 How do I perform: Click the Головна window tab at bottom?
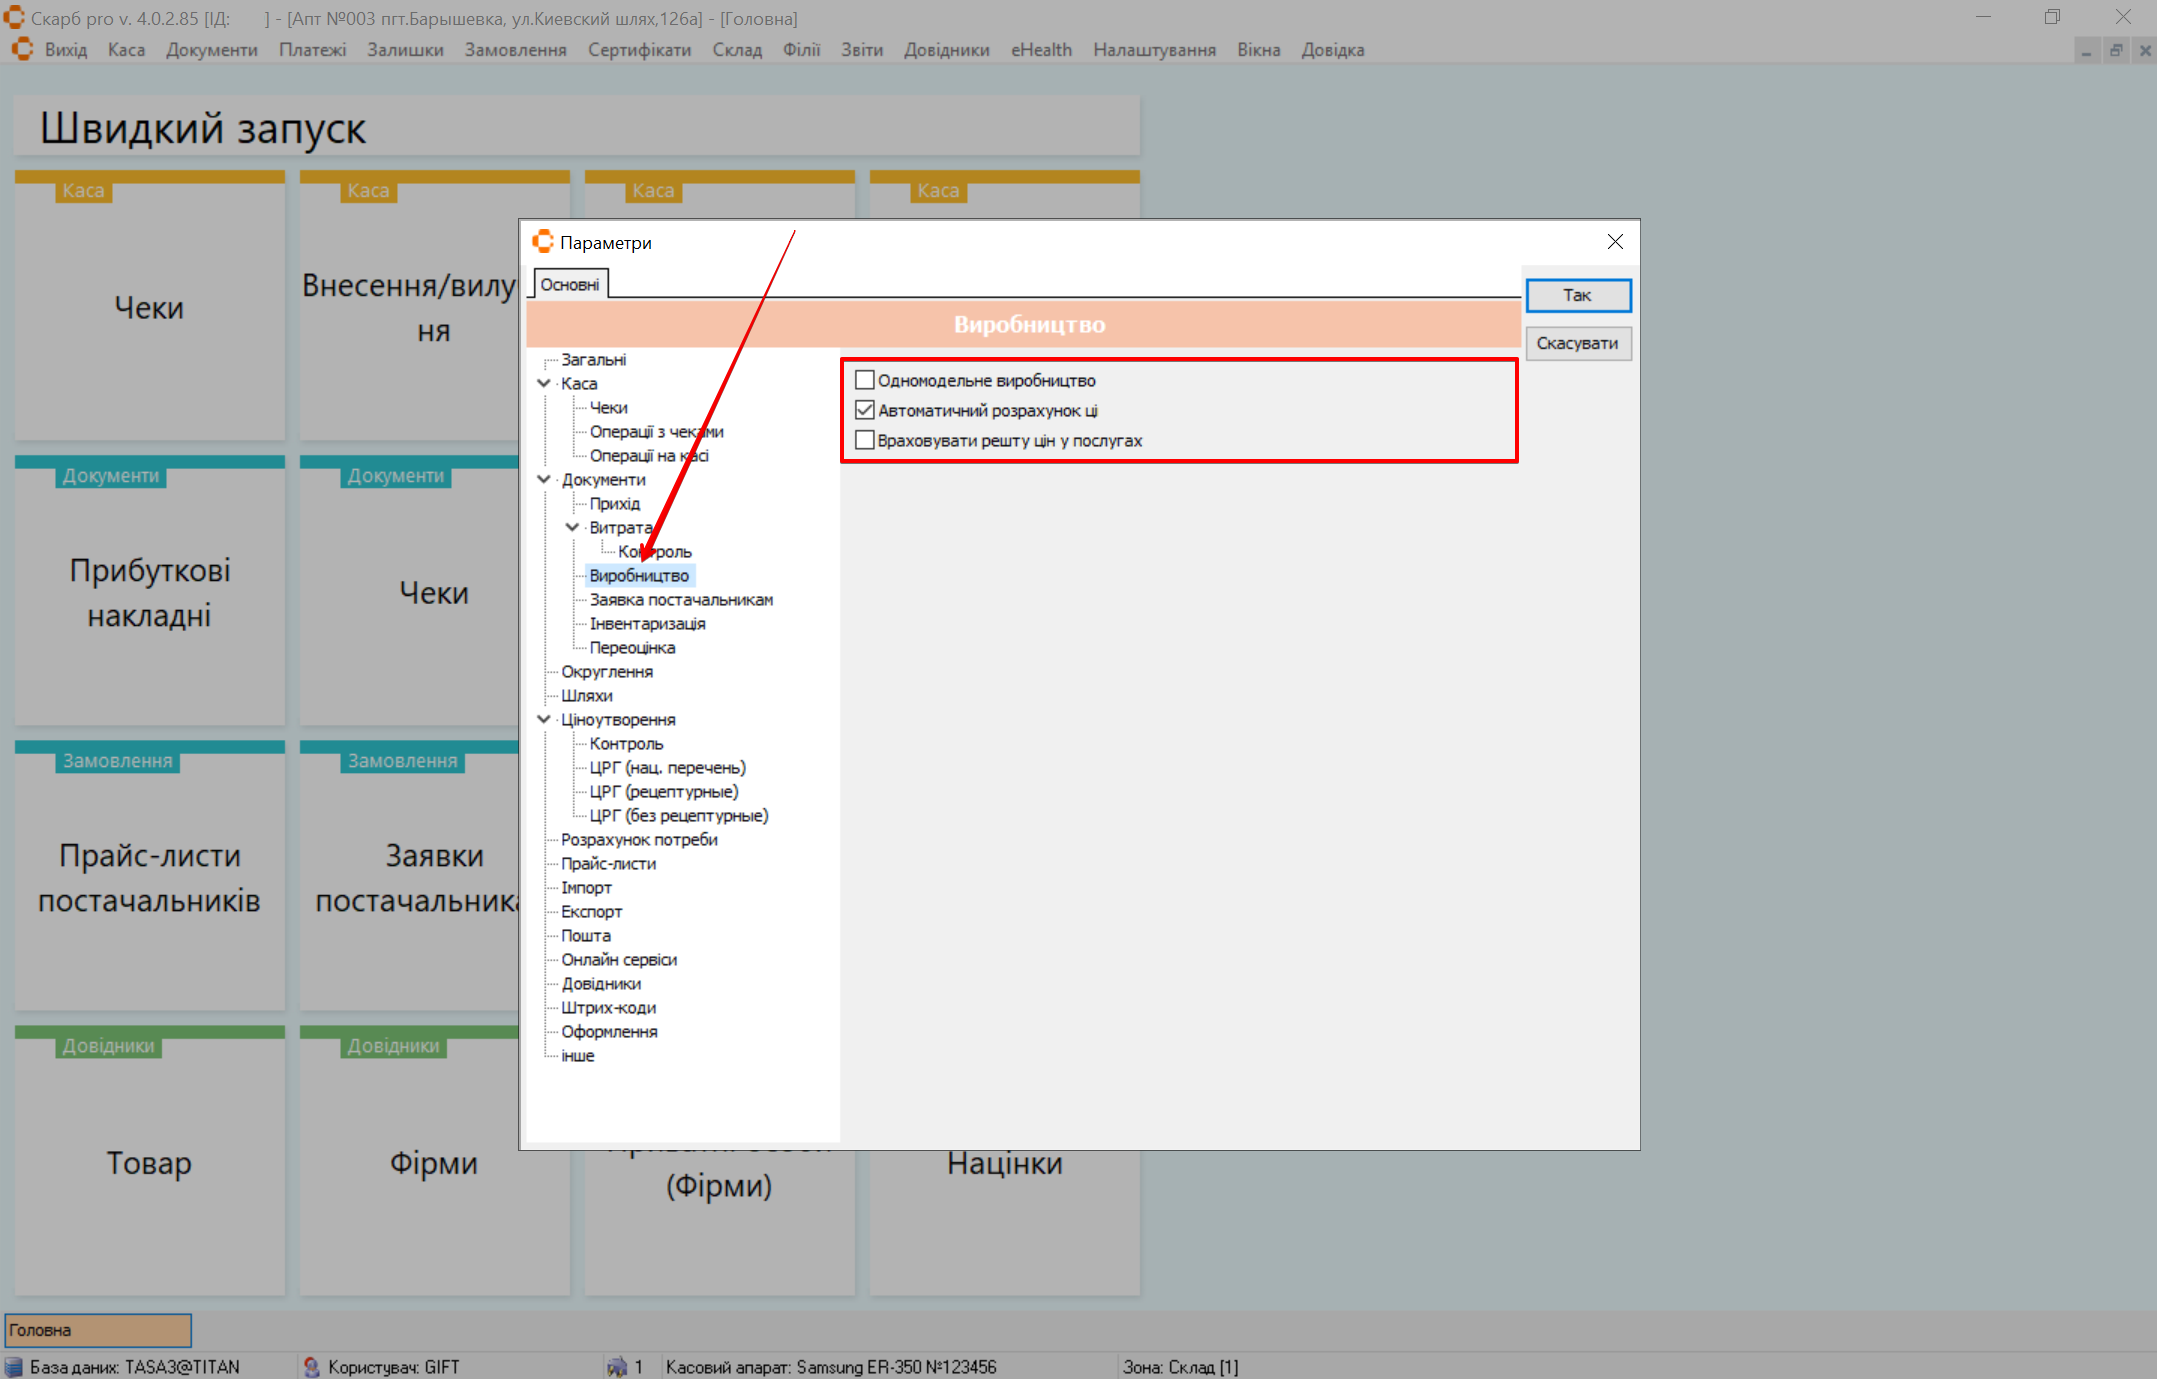[97, 1330]
